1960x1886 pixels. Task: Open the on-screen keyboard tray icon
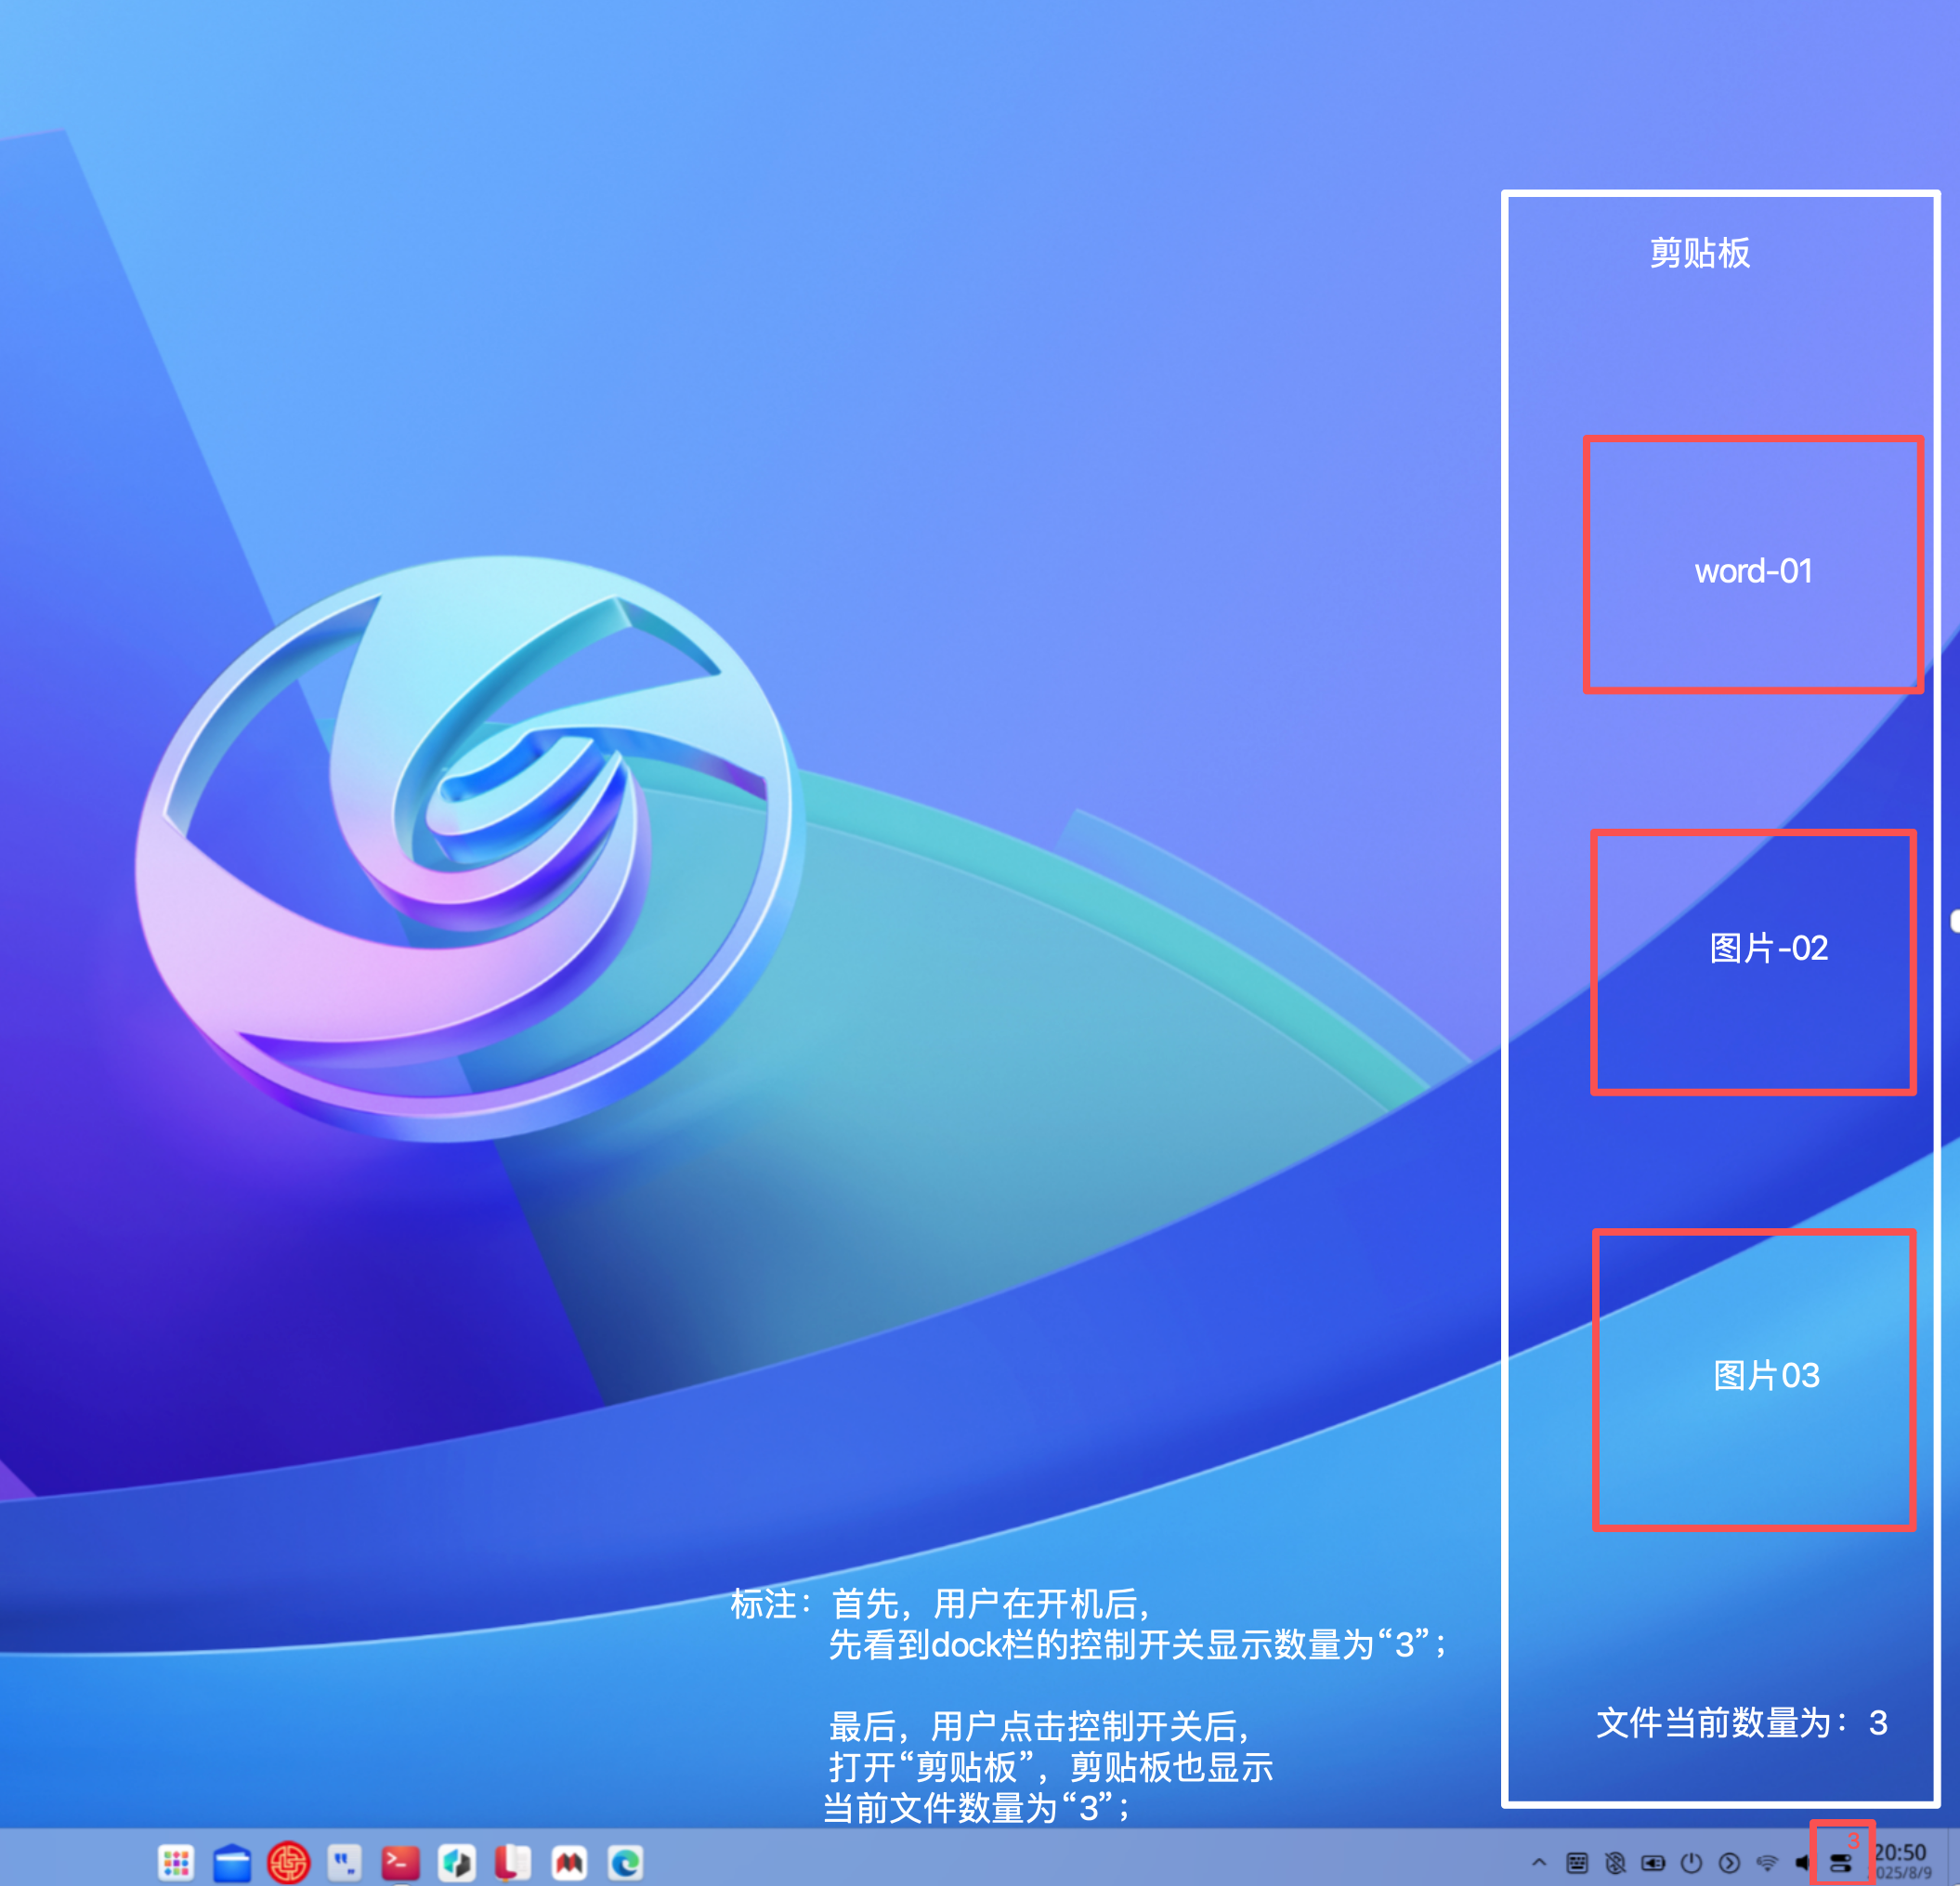(x=1577, y=1862)
